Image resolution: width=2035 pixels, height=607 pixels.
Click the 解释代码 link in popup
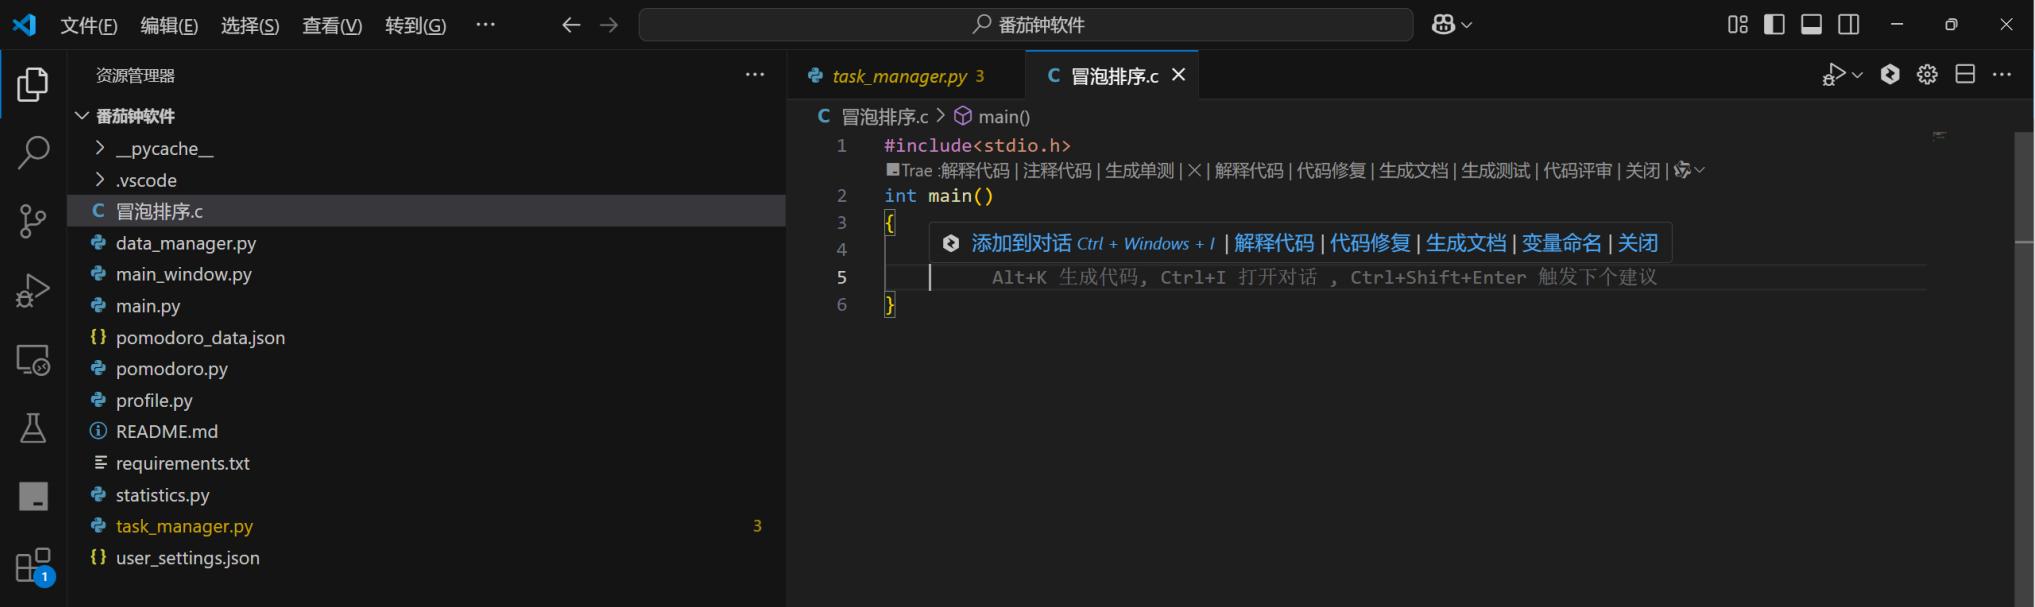pyautogui.click(x=1274, y=243)
